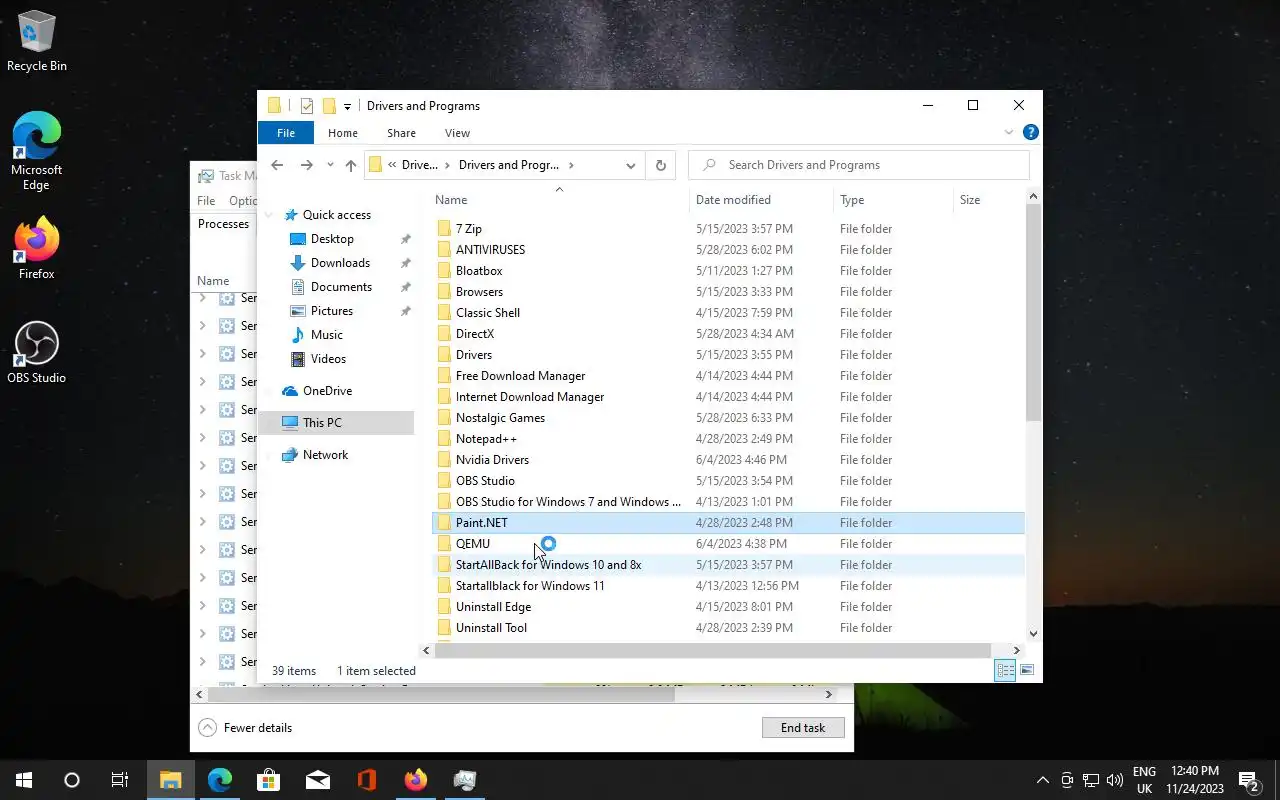
Task: Open address bar history dropdown
Action: tap(631, 165)
